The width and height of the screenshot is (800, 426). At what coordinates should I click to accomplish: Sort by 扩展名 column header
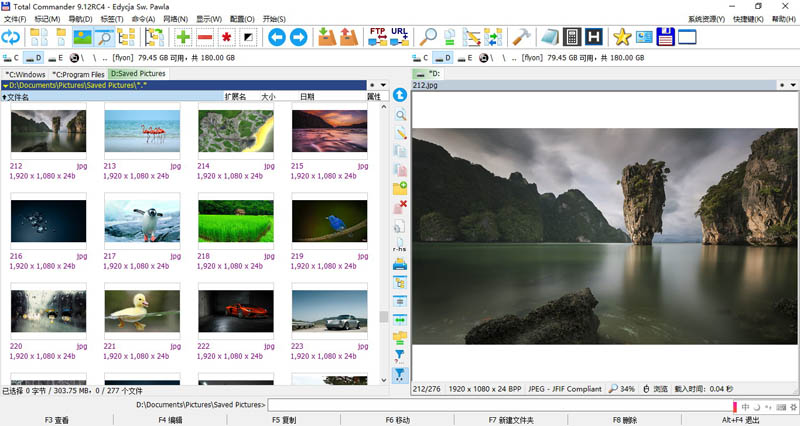pos(236,96)
